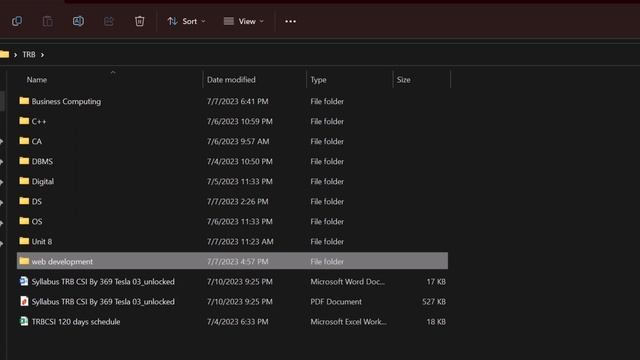Click the Share icon in toolbar
The width and height of the screenshot is (640, 360).
[x=109, y=21]
